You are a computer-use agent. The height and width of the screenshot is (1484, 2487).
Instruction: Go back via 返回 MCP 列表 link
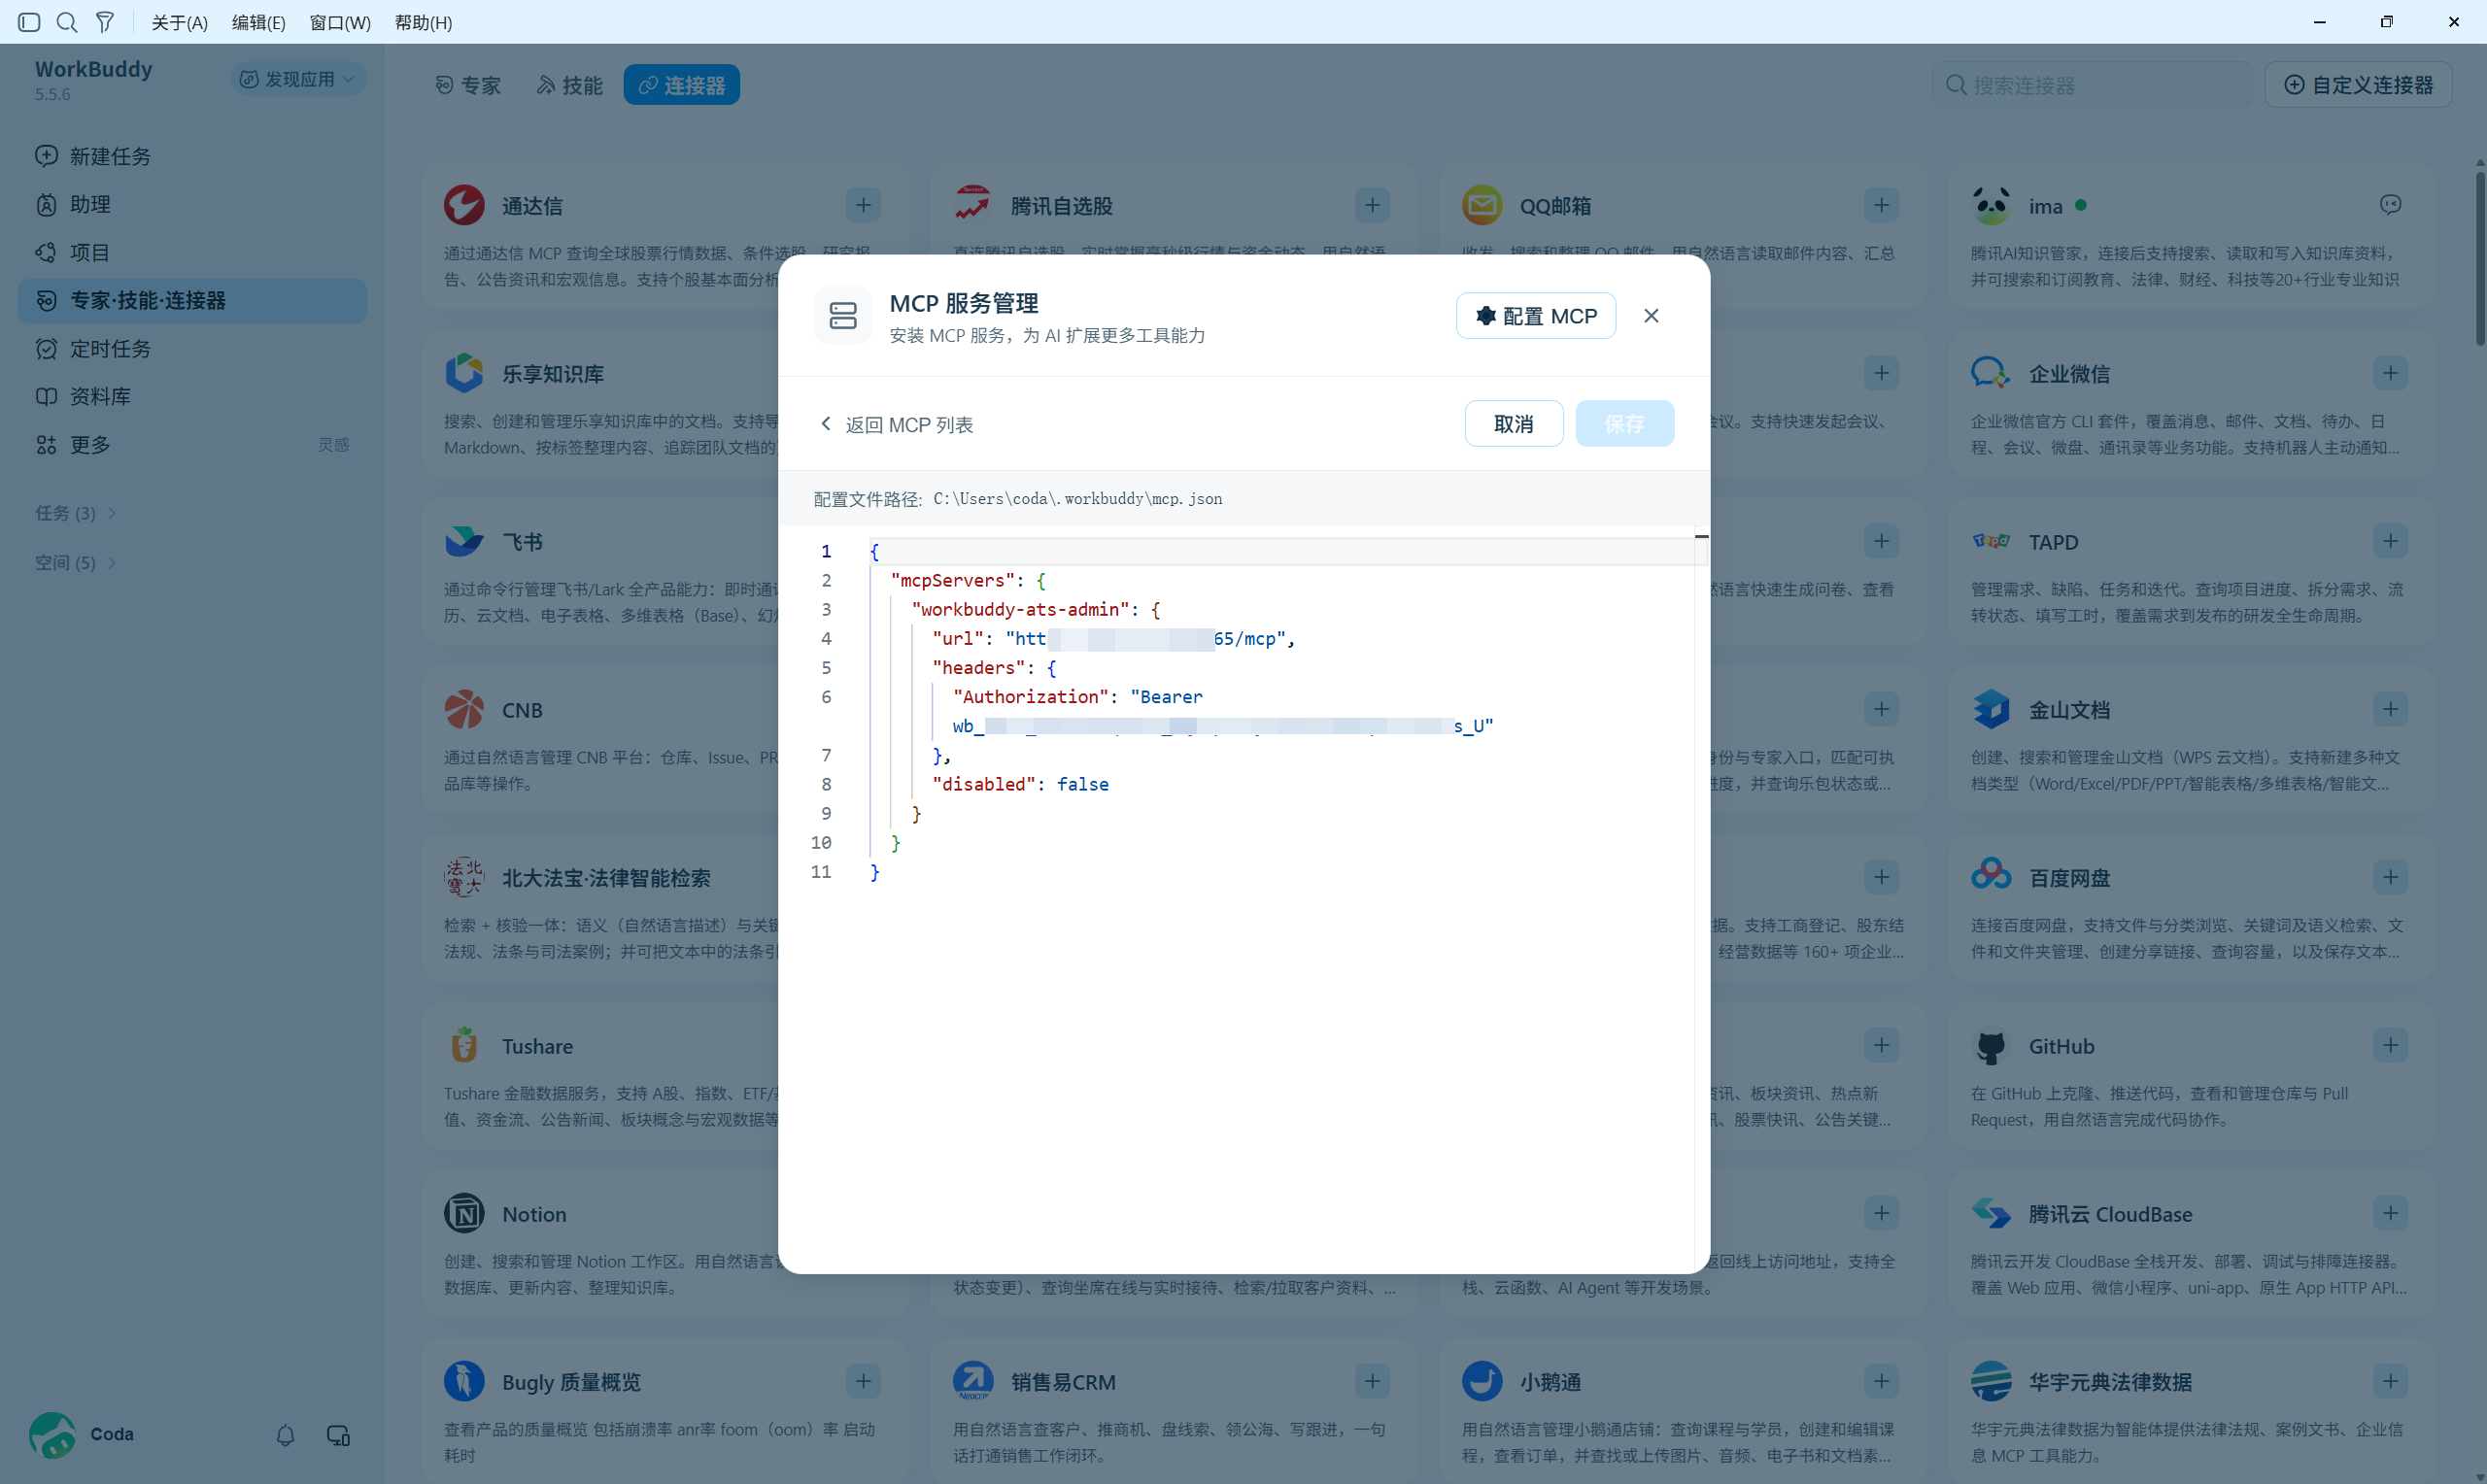pos(896,425)
